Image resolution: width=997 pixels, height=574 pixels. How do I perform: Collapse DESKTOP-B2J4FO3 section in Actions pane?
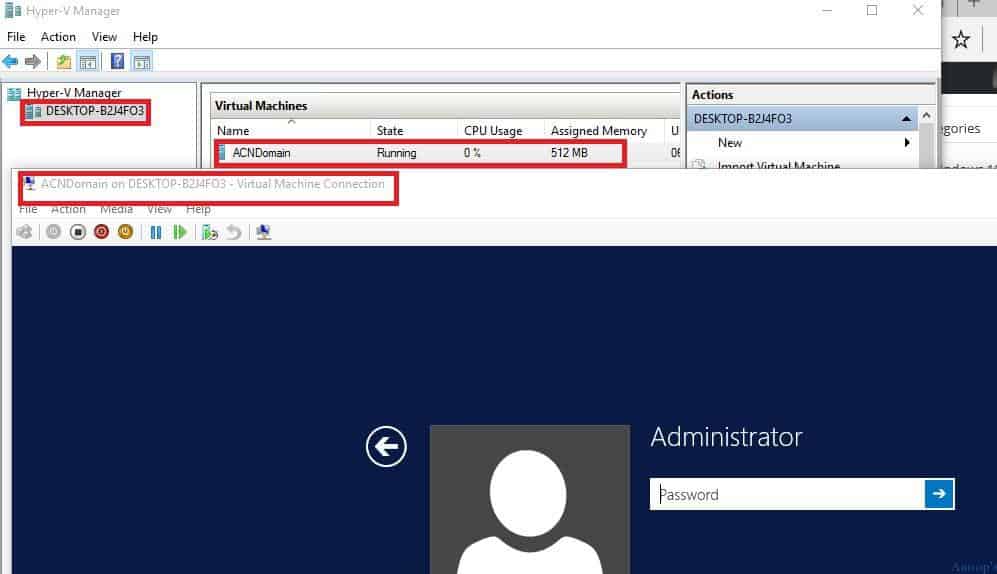click(906, 119)
